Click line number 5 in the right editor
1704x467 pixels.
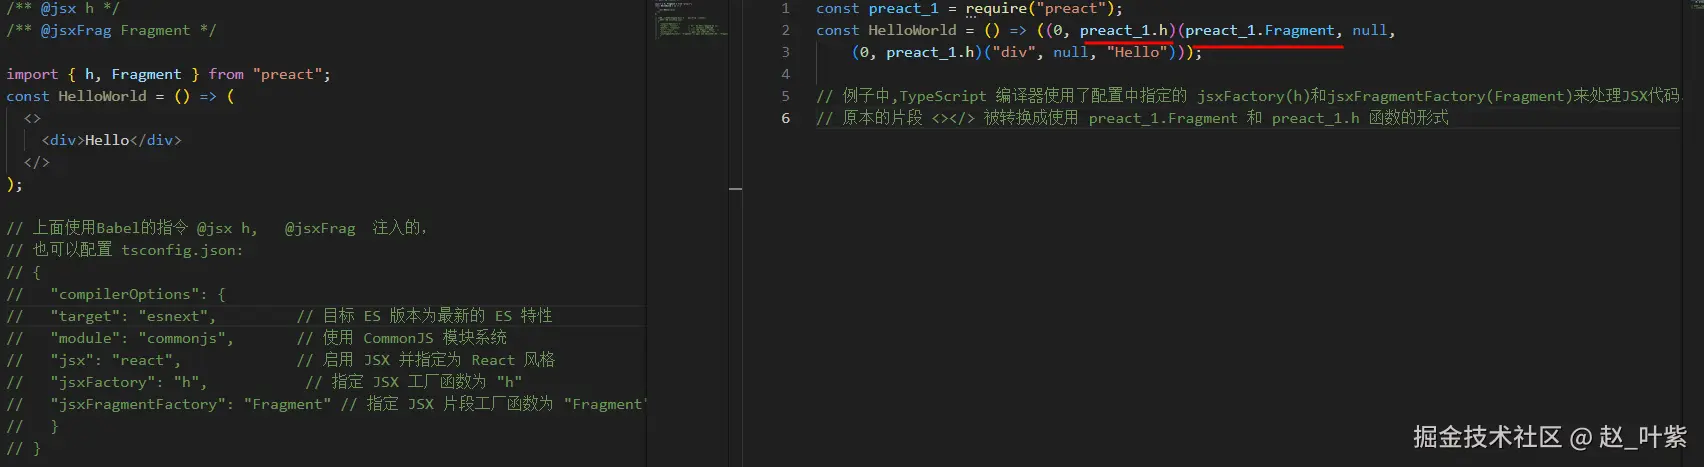pos(785,96)
